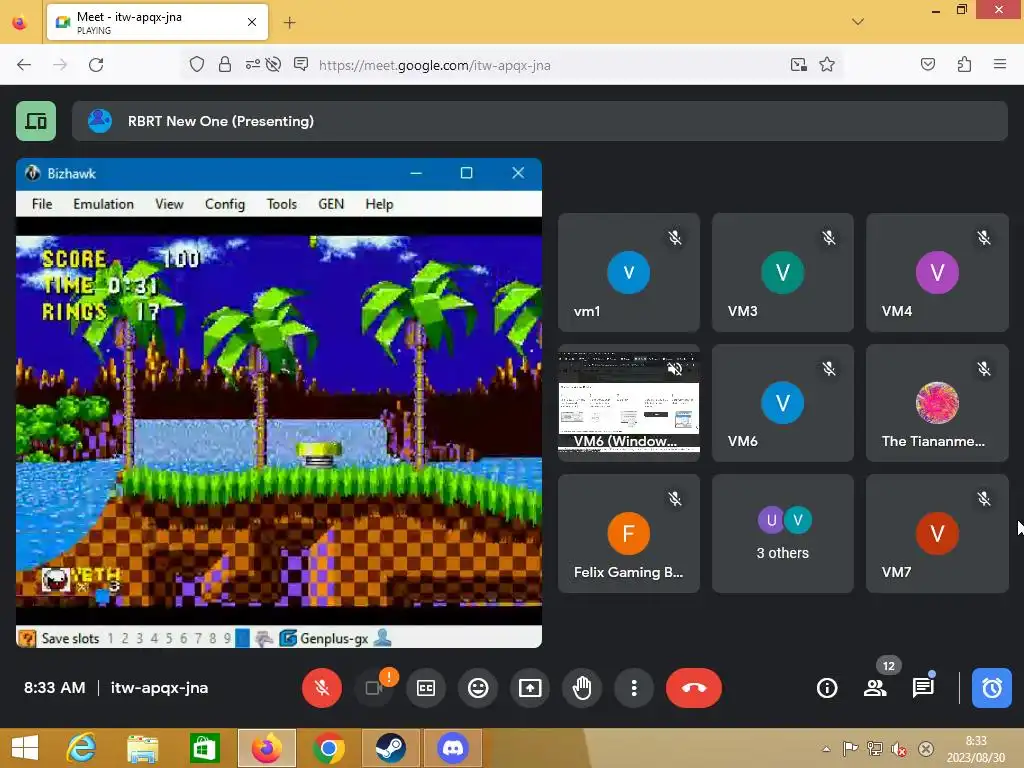The width and height of the screenshot is (1024, 768).
Task: Select the VM6 participant tile
Action: point(782,402)
